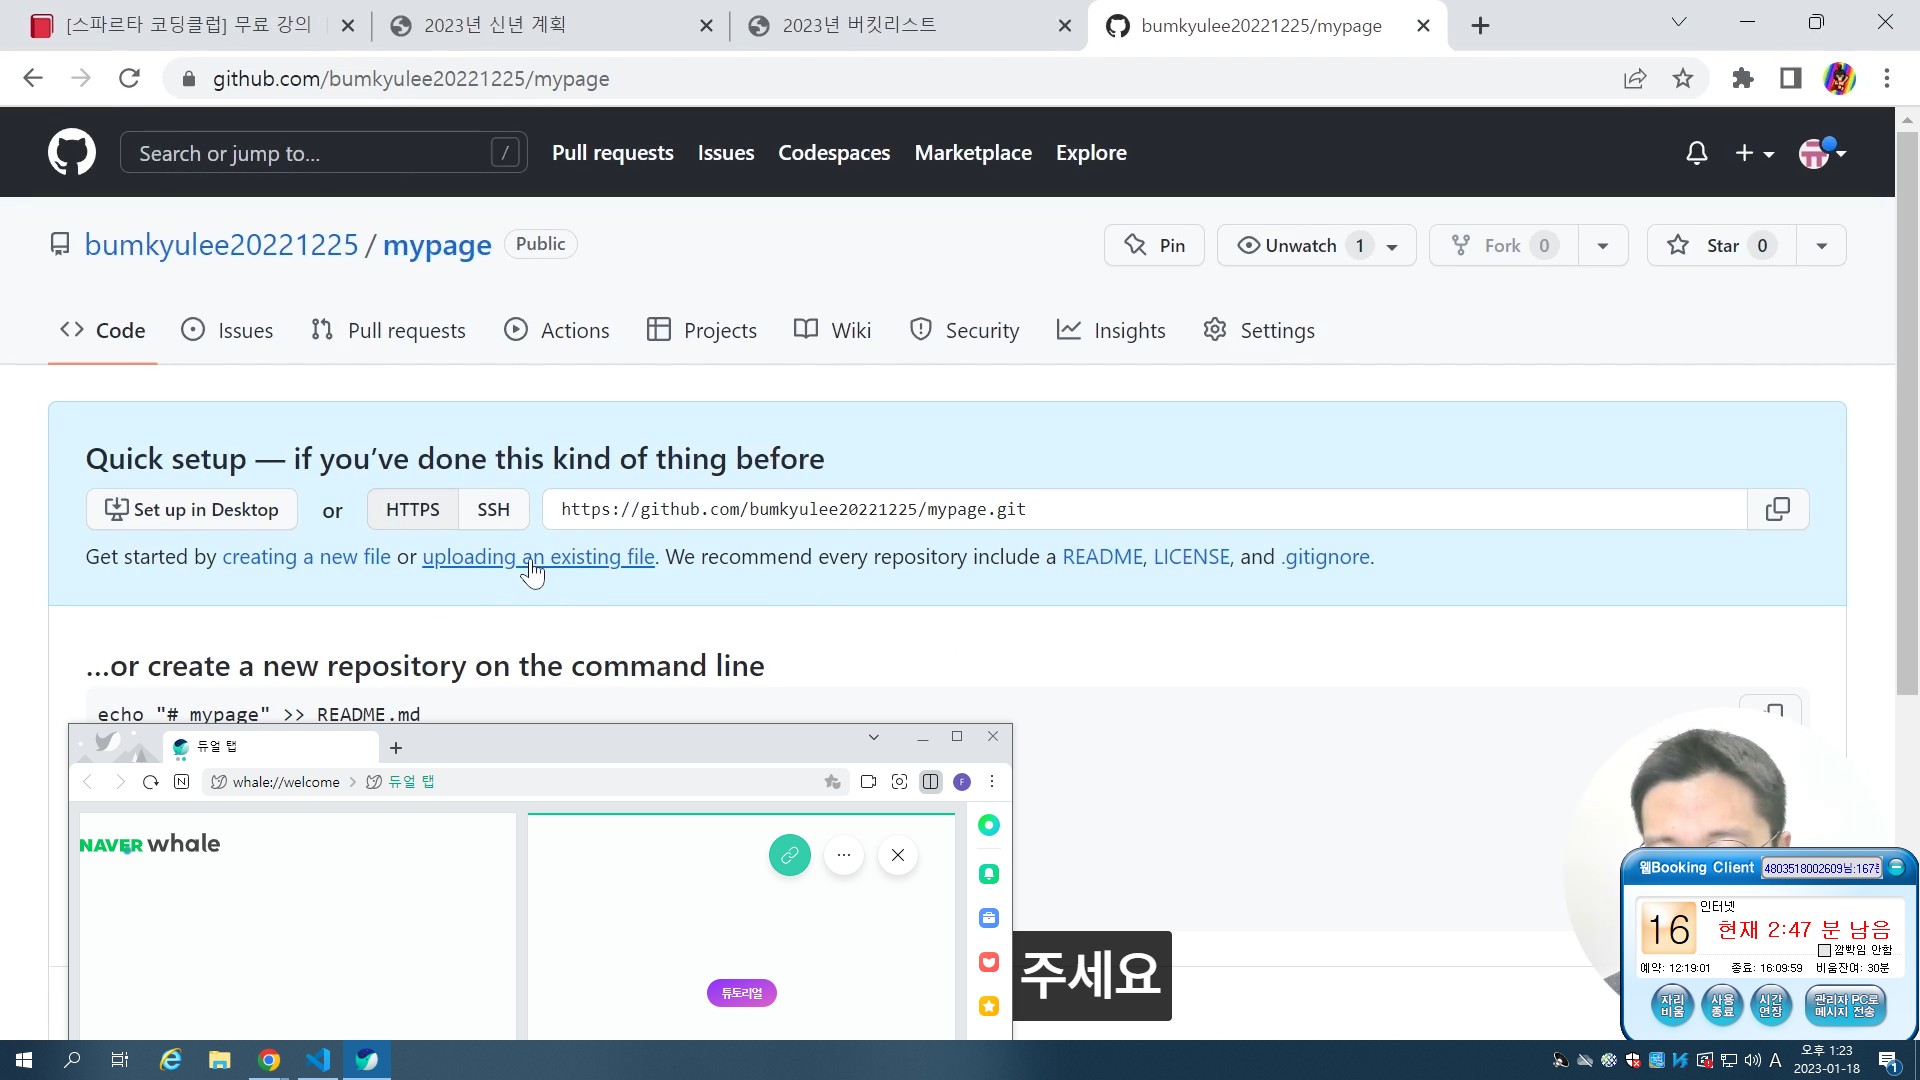Viewport: 1920px width, 1080px height.
Task: Click Whale profile avatar icon
Action: [962, 782]
